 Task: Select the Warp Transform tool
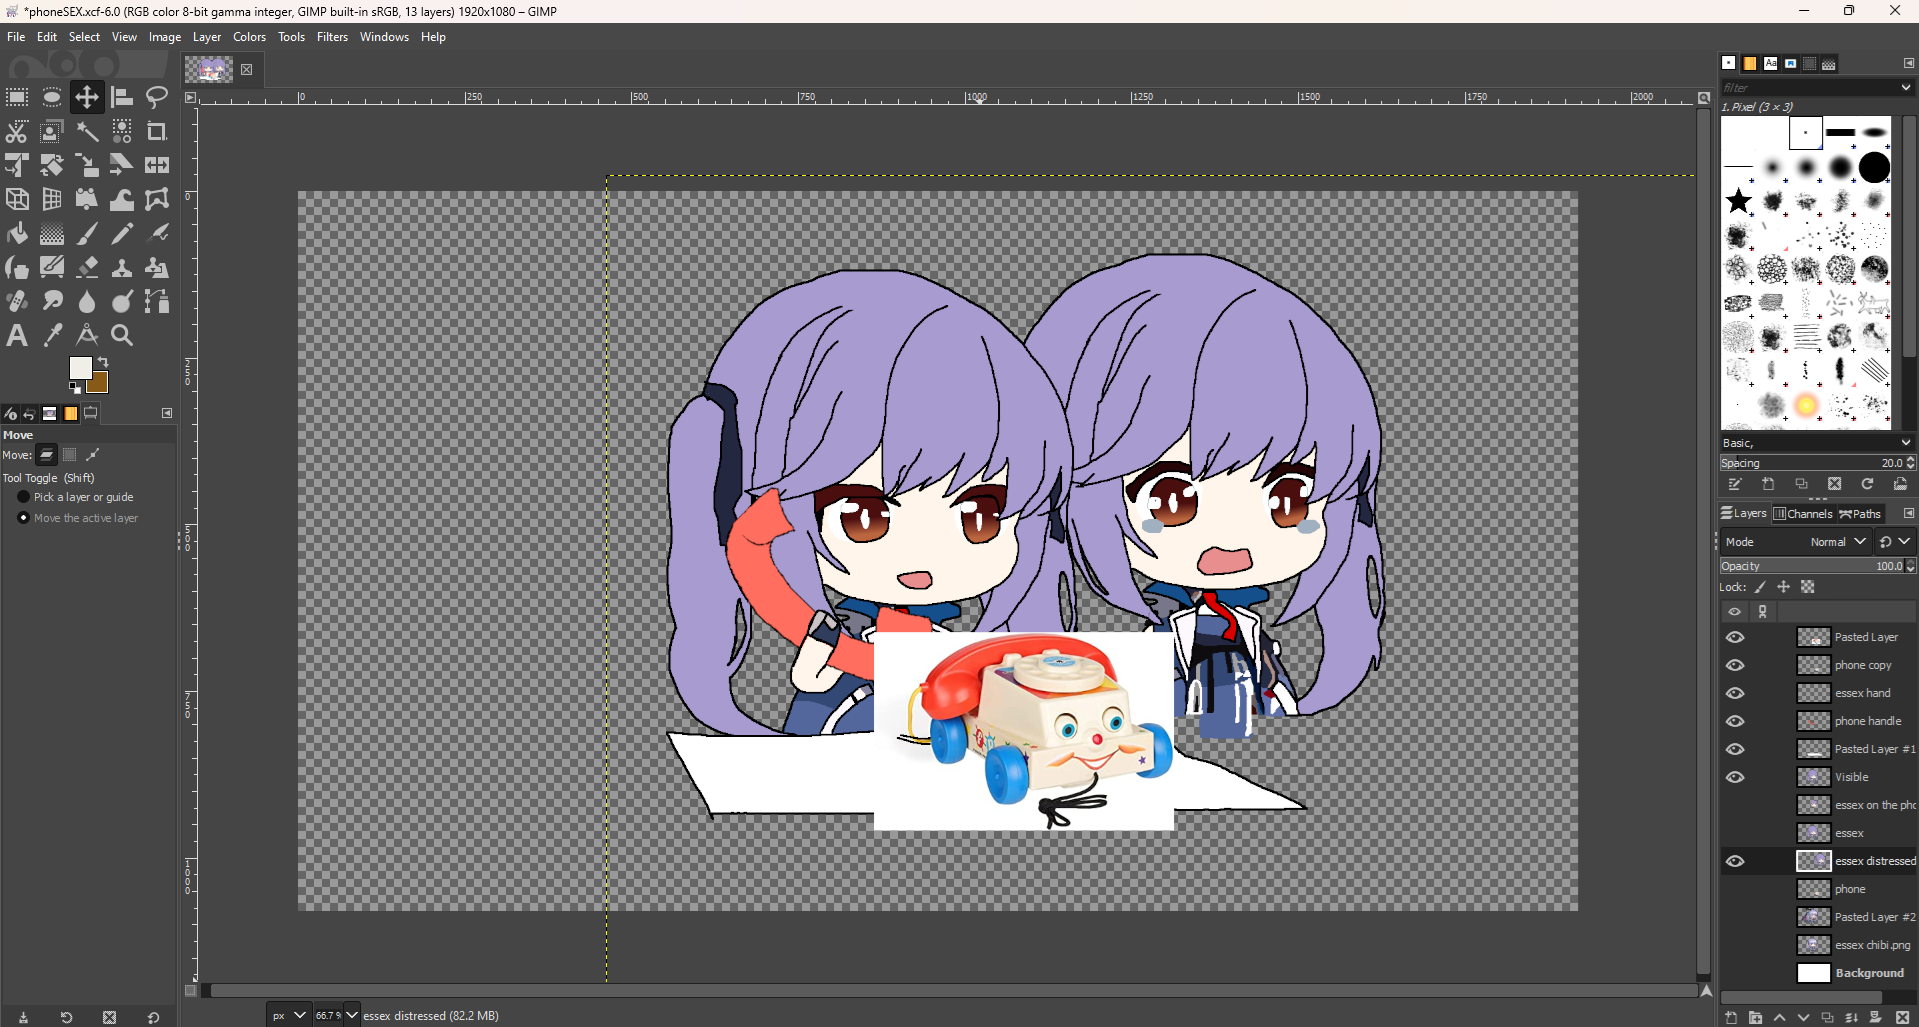tap(122, 199)
